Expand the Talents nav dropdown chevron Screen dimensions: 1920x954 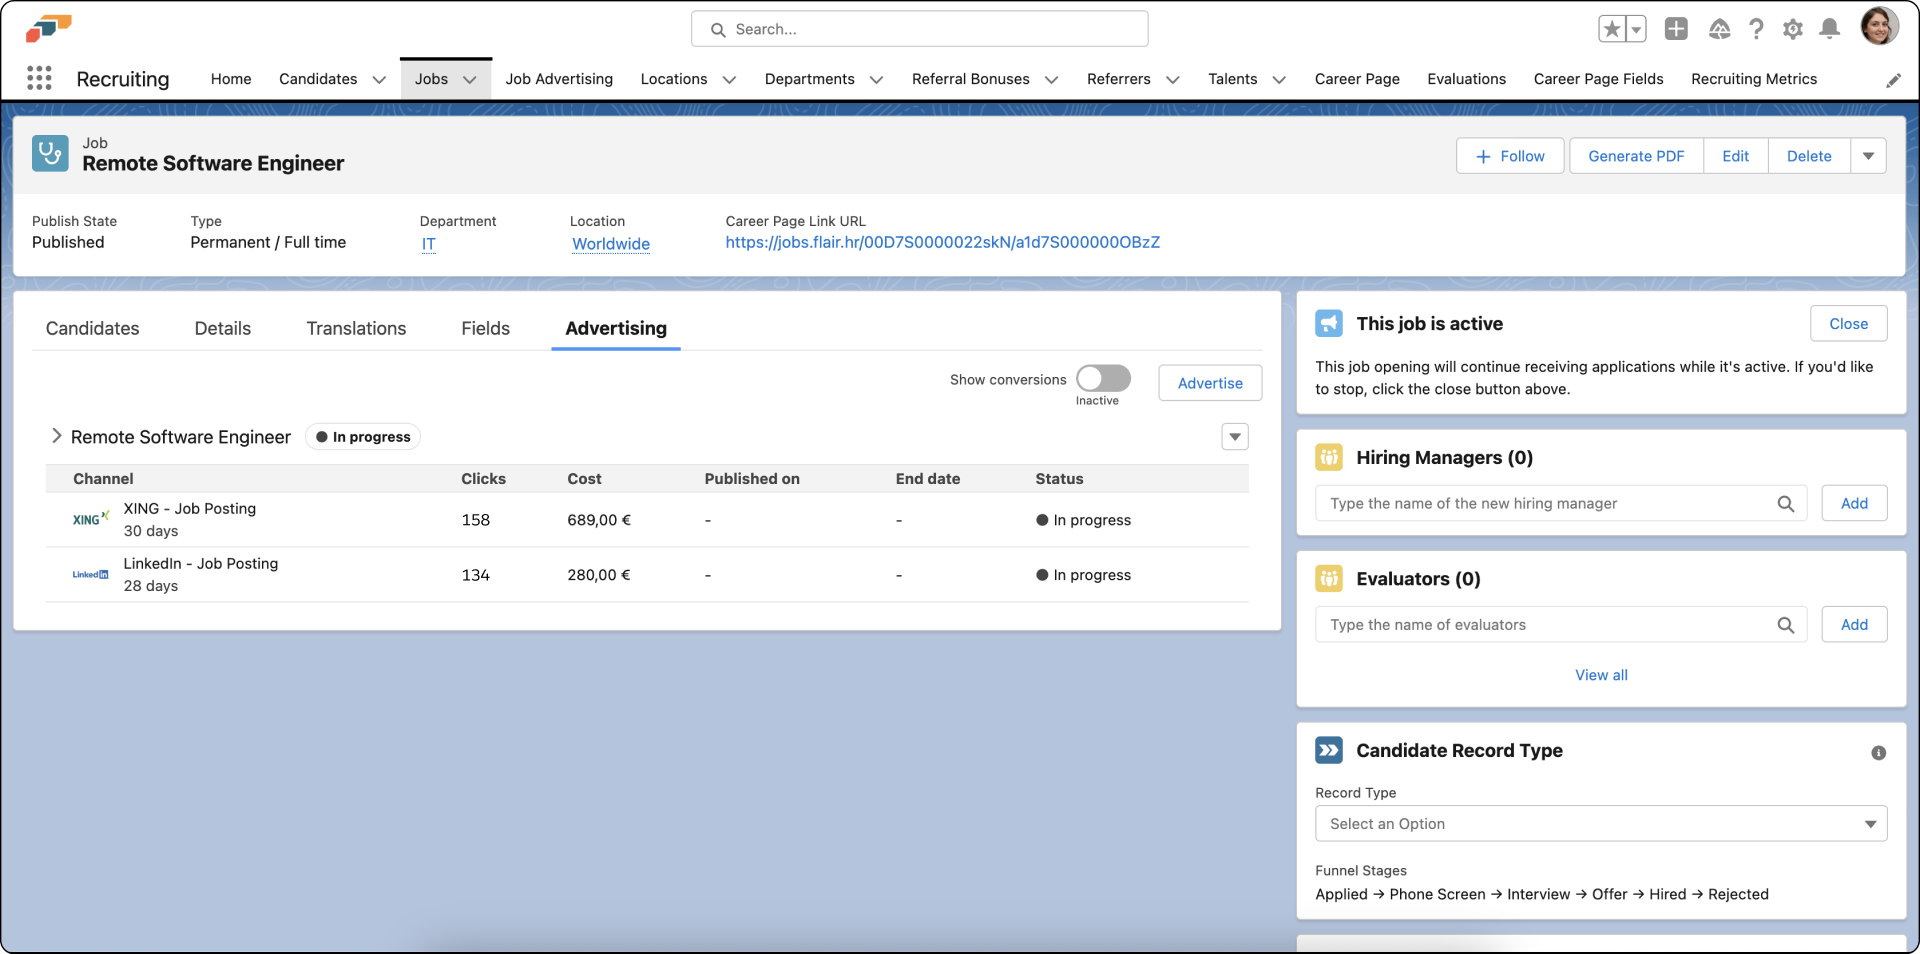pyautogui.click(x=1278, y=80)
